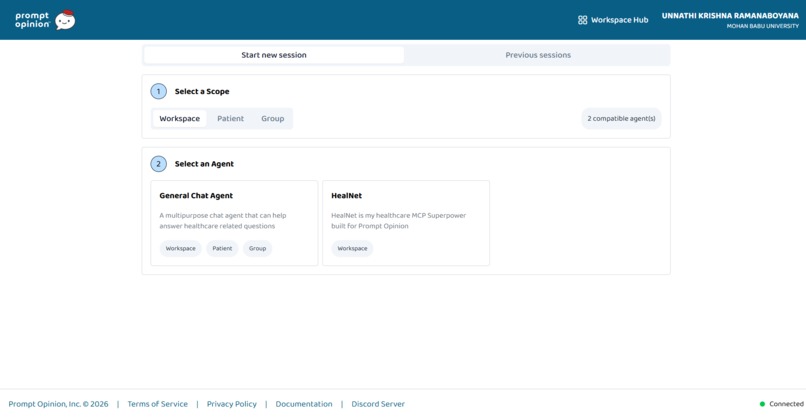
Task: Click the Connected status text
Action: pyautogui.click(x=786, y=404)
